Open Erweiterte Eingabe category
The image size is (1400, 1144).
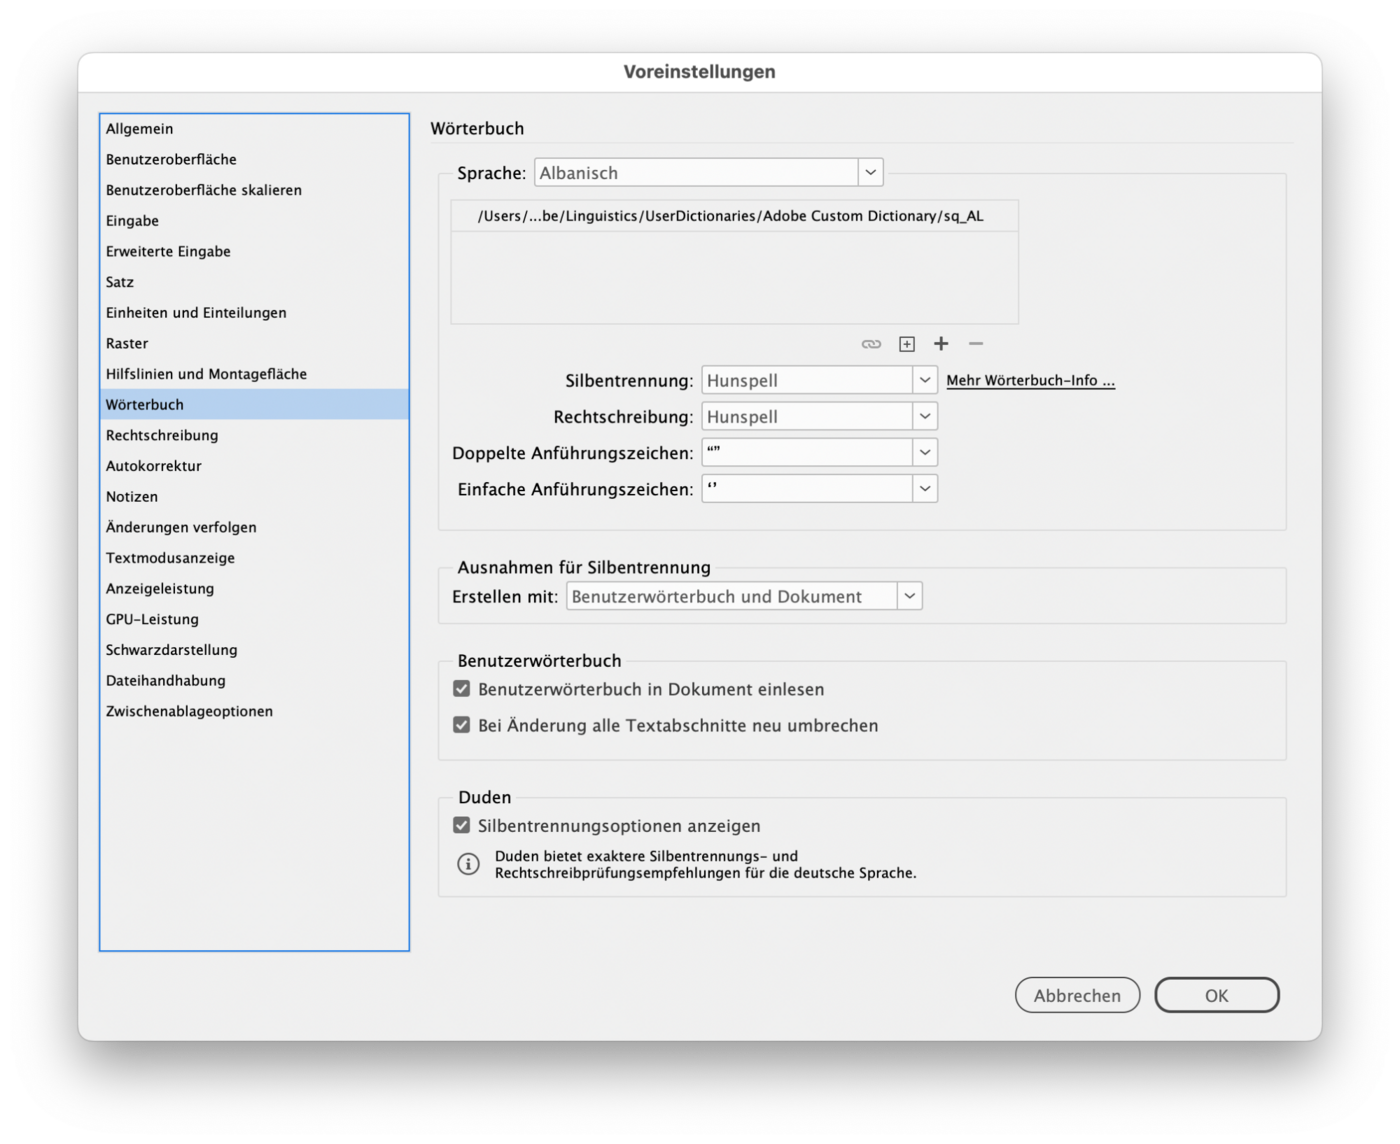(254, 251)
